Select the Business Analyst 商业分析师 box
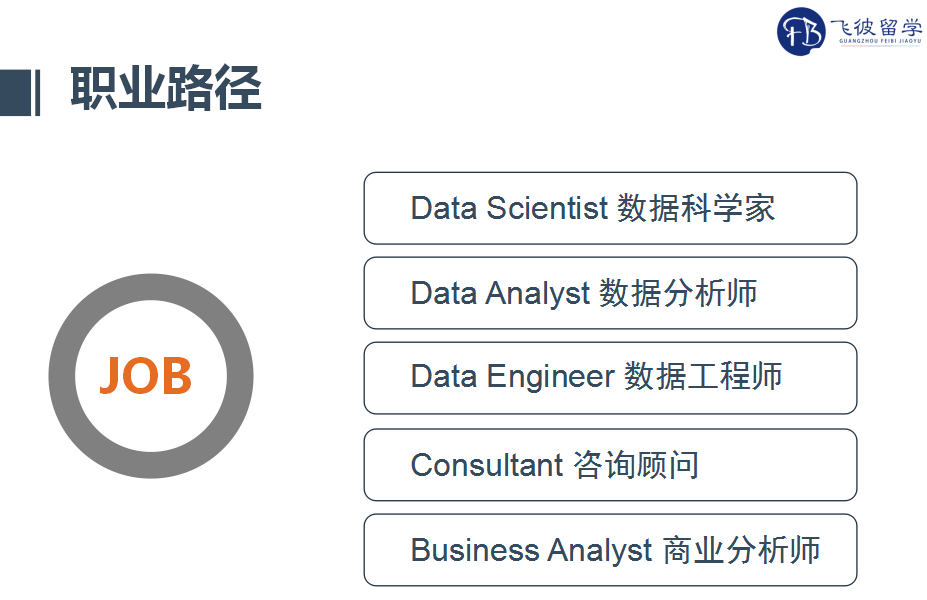The width and height of the screenshot is (927, 600). pos(610,550)
